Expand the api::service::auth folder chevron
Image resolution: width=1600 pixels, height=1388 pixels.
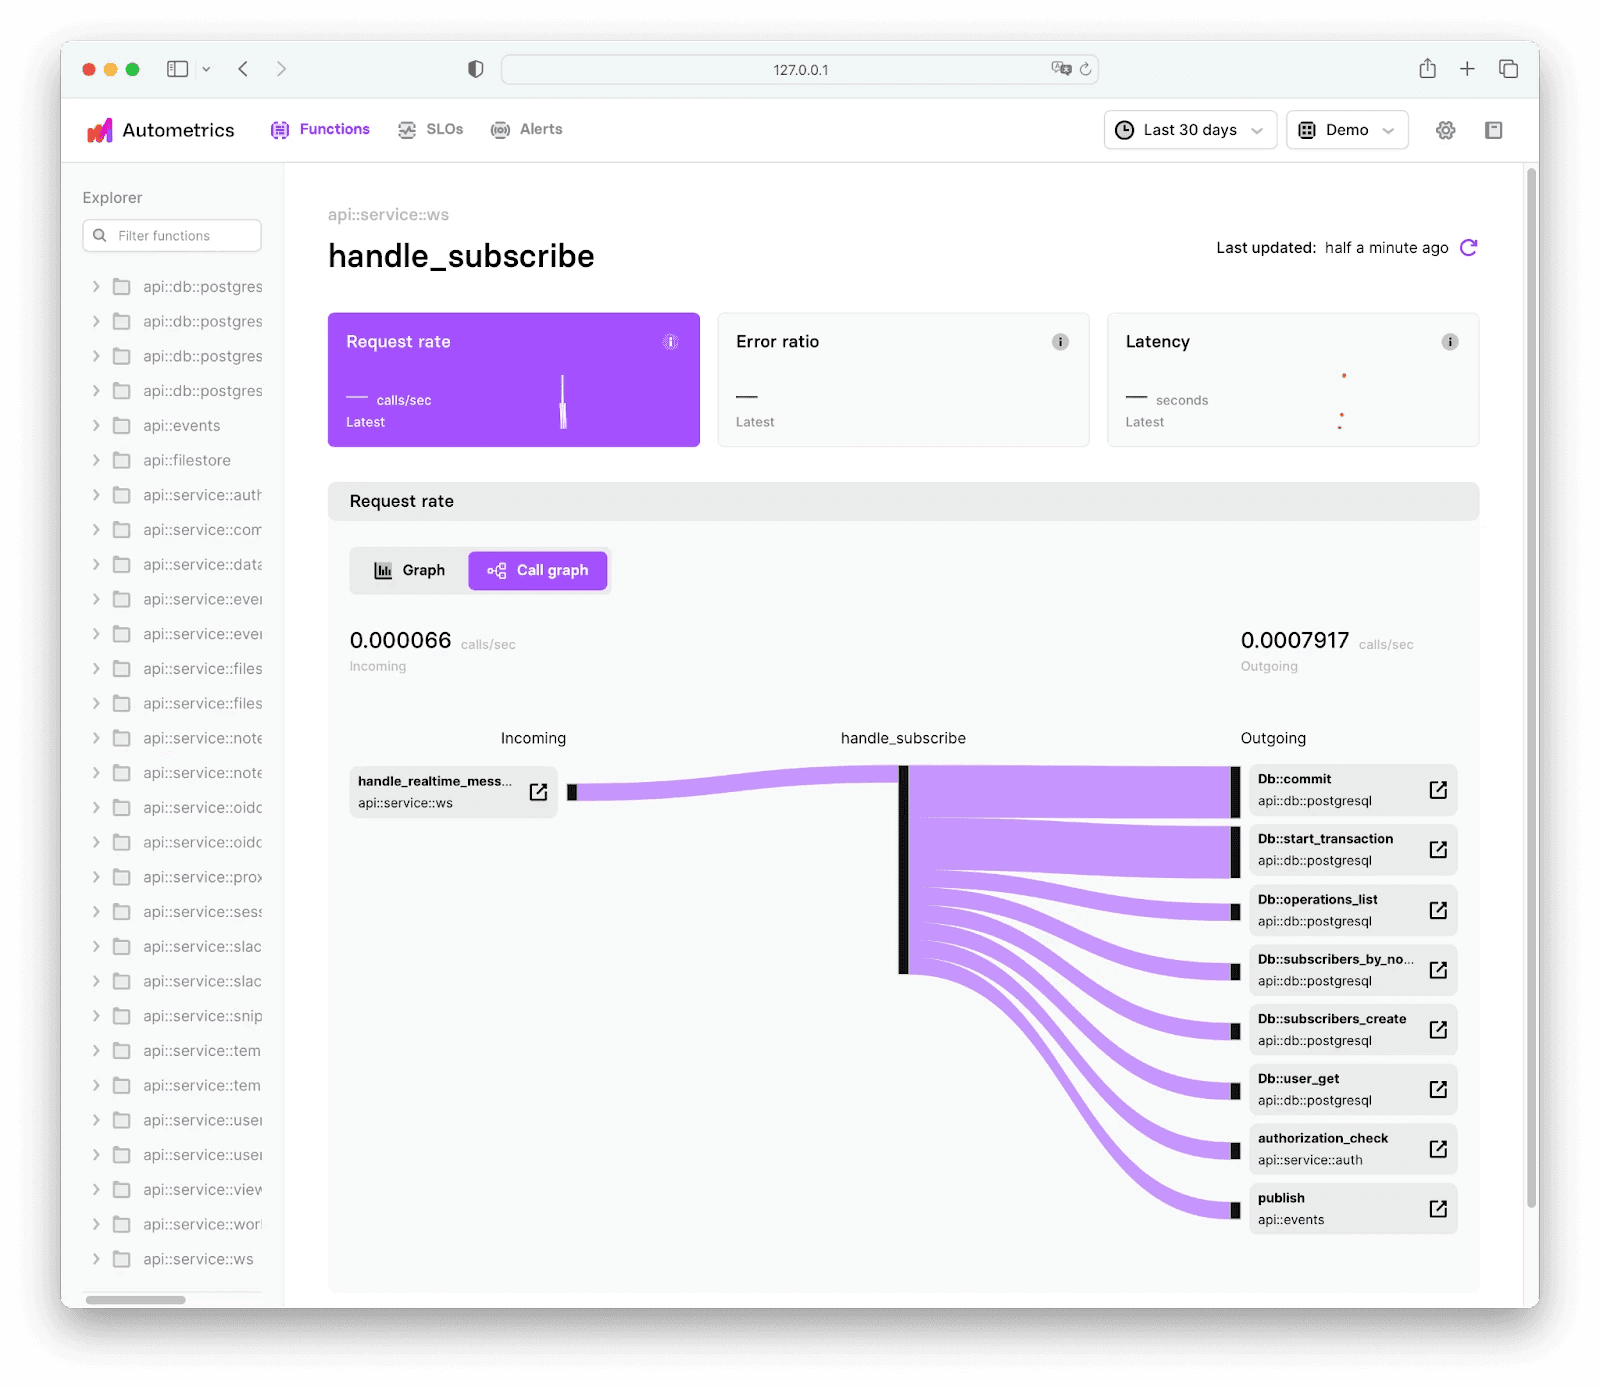click(96, 495)
